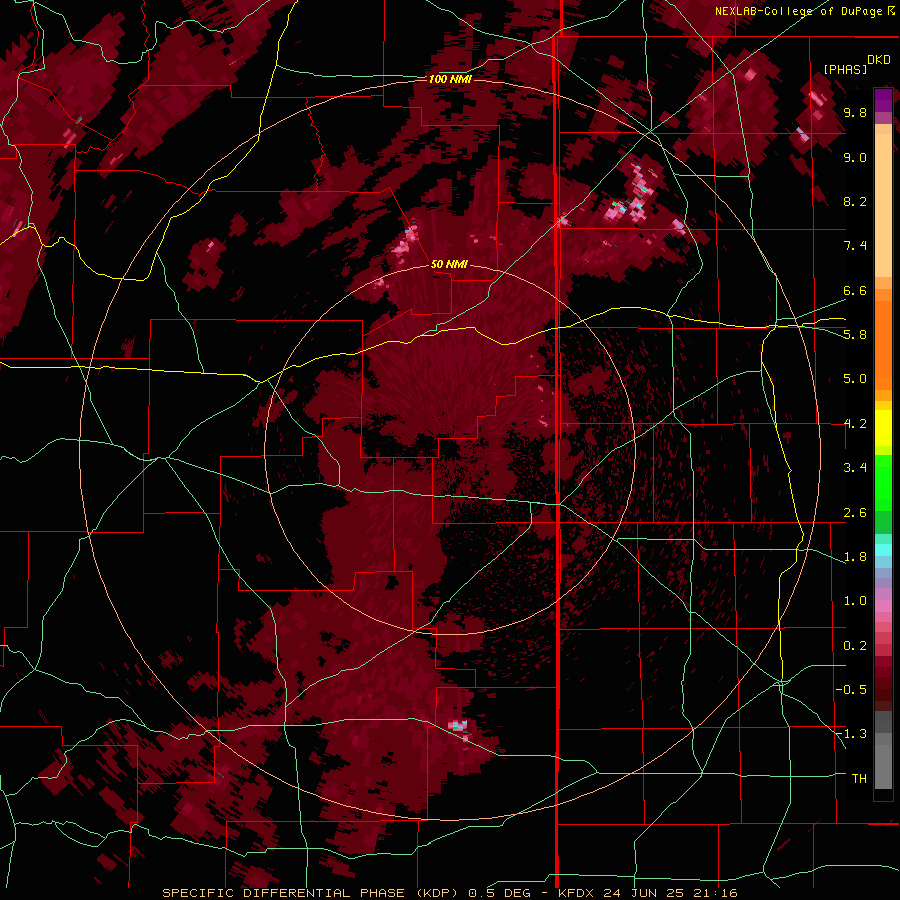Click the 2.6 scale value
900x900 pixels.
[855, 513]
